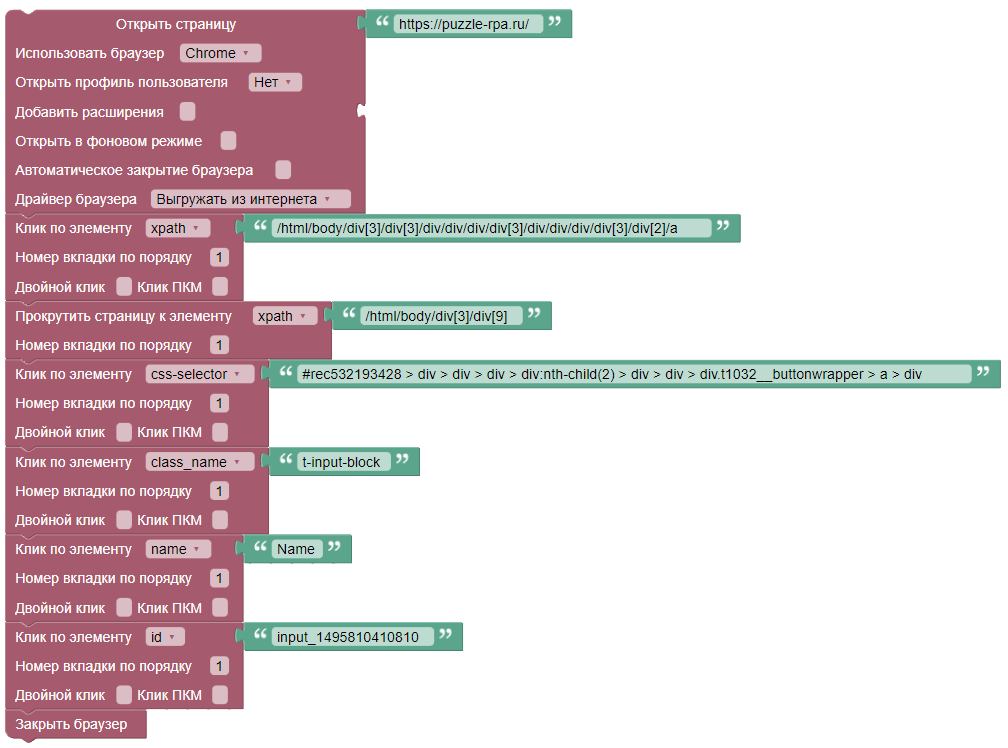Expand the Выгружать из интернета driver dropdown
Screen dimensions: 1008x748
(251, 199)
